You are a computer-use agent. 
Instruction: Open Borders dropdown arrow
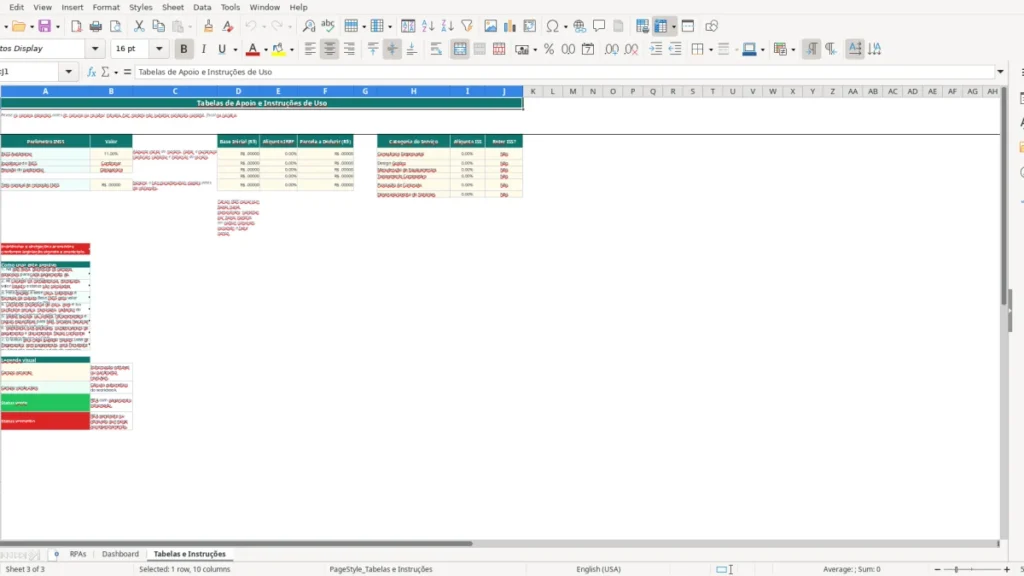[x=711, y=50]
